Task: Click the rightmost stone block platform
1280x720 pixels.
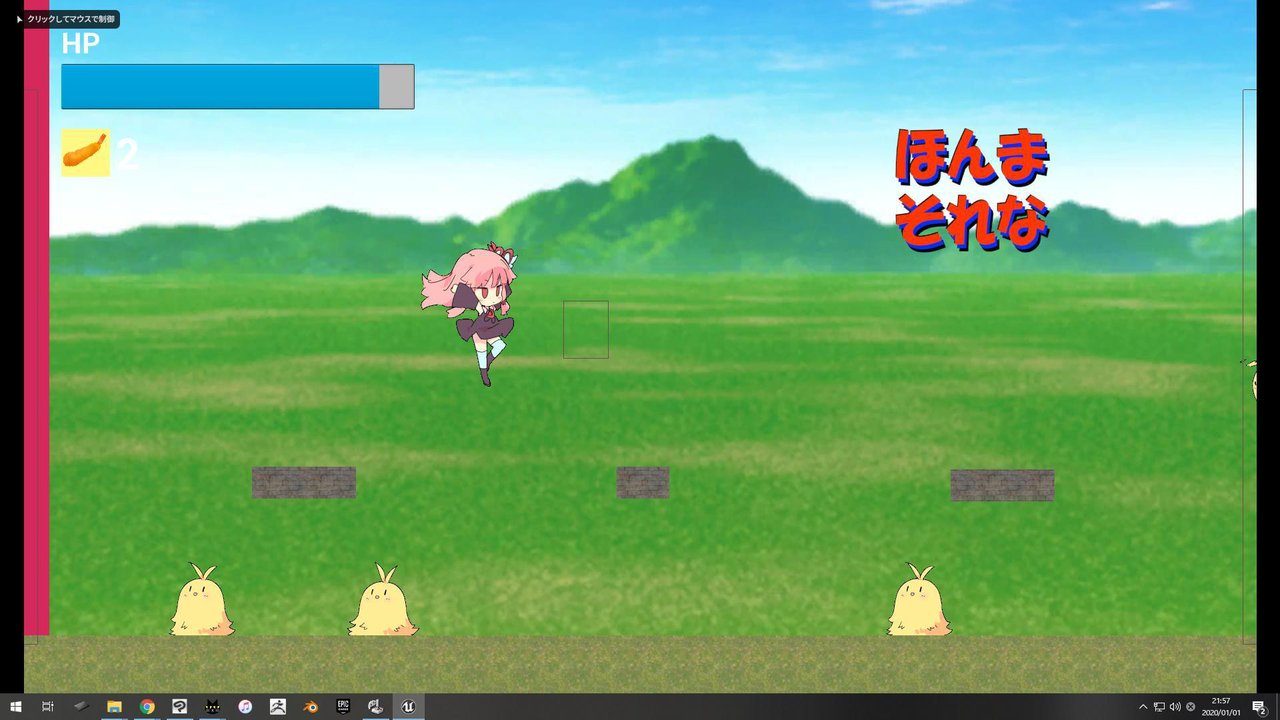Action: [1002, 485]
